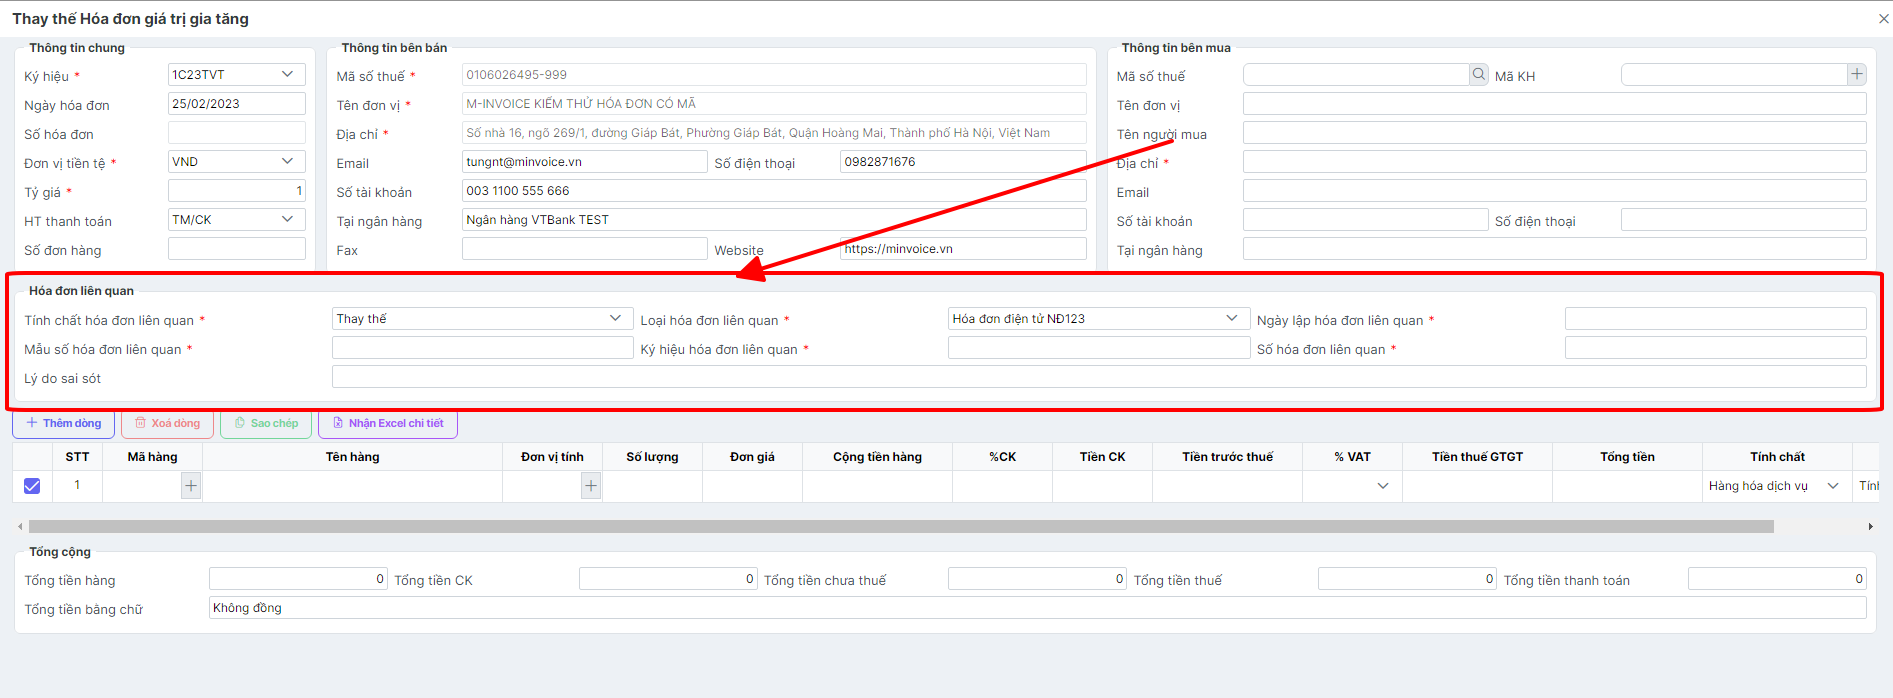The width and height of the screenshot is (1893, 698).
Task: Click the seller Tên đơn vị field
Action: [x=774, y=104]
